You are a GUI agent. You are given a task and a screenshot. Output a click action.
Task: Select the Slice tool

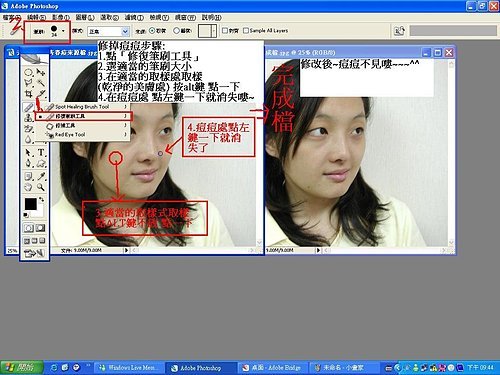tap(41, 94)
